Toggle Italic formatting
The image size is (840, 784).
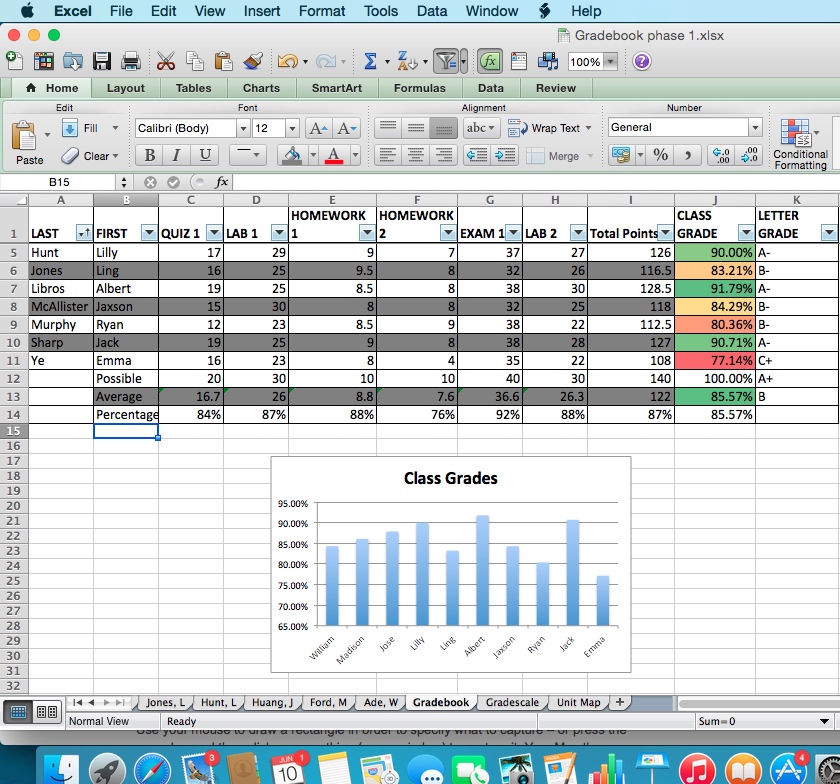[x=177, y=155]
